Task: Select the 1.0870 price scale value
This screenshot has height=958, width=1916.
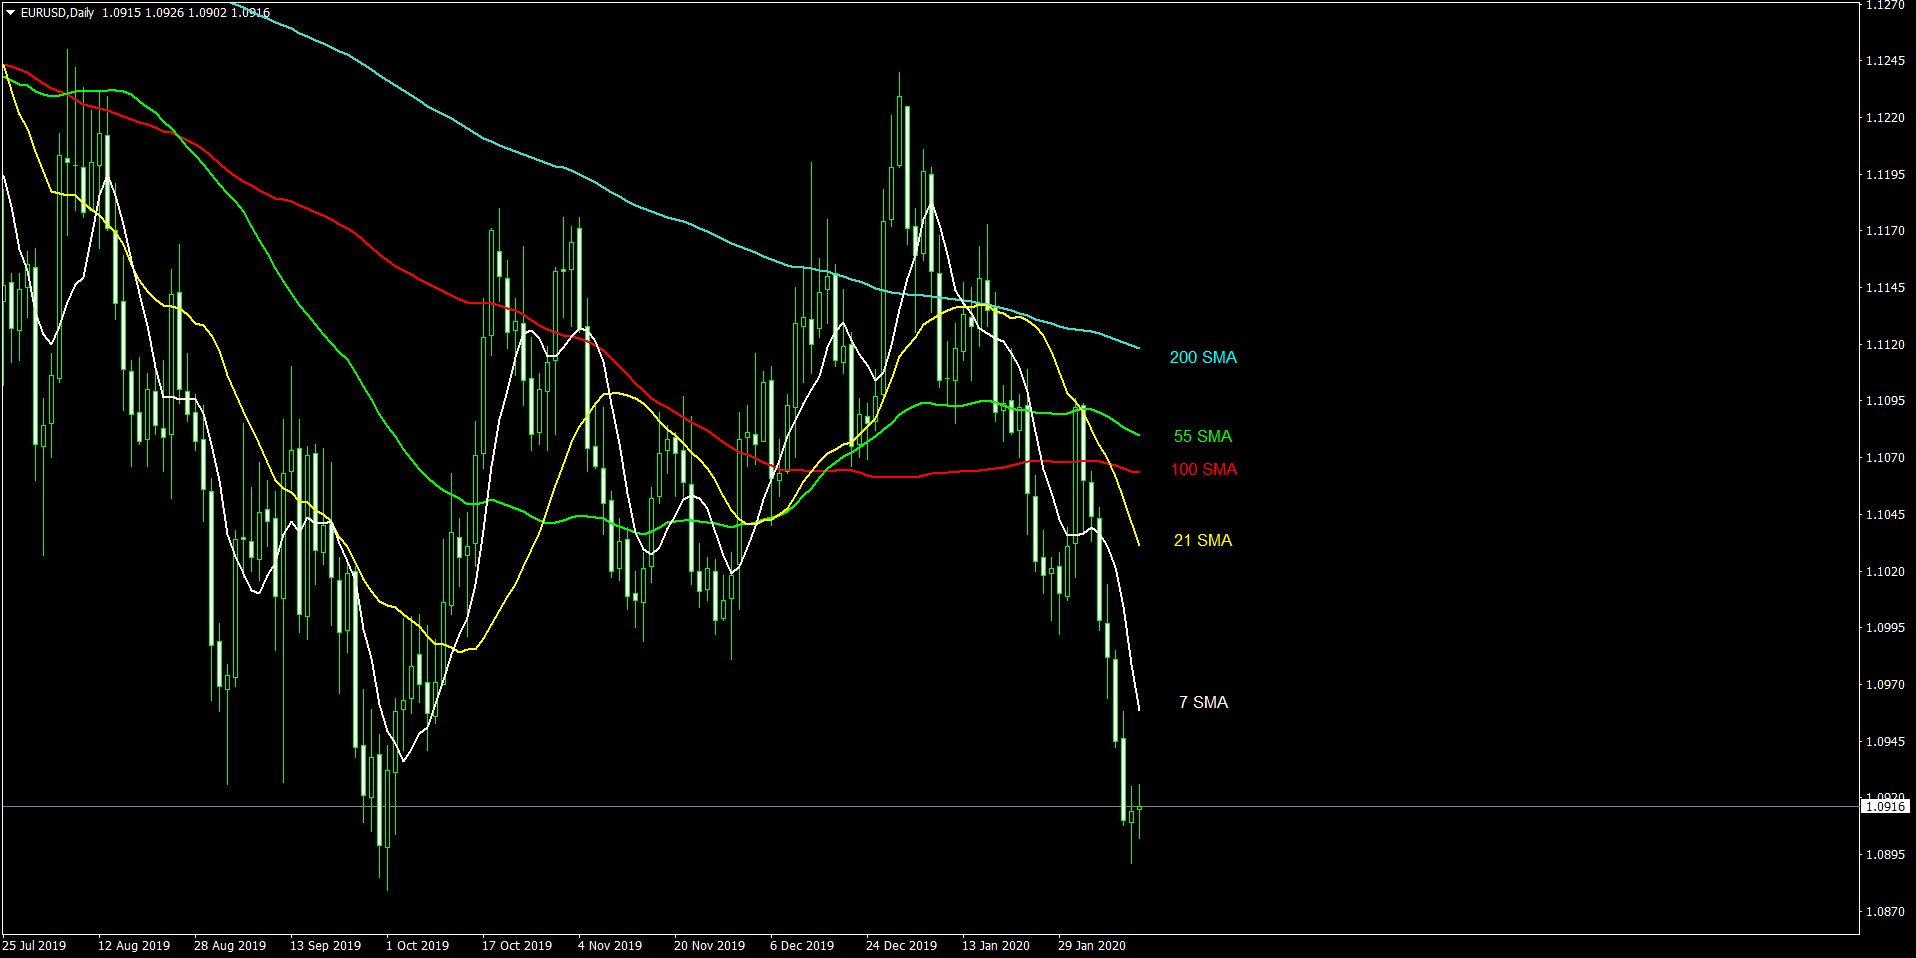Action: click(x=1885, y=912)
